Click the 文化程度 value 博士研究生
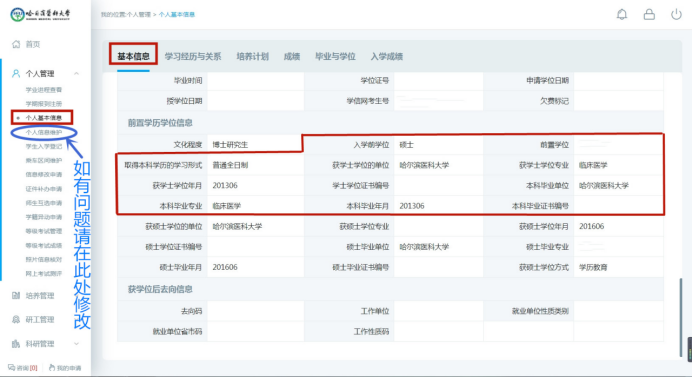Viewport: 693px width, 377px height. click(230, 145)
